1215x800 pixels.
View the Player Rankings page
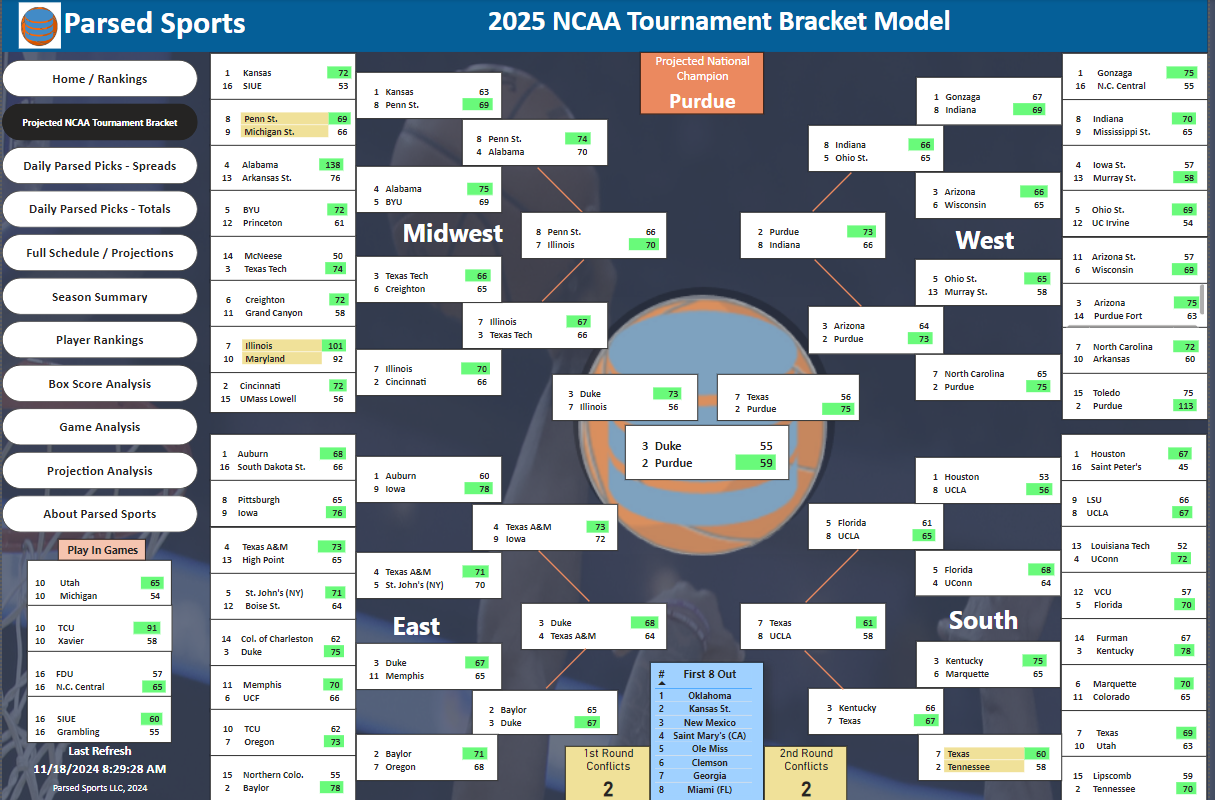tap(100, 340)
